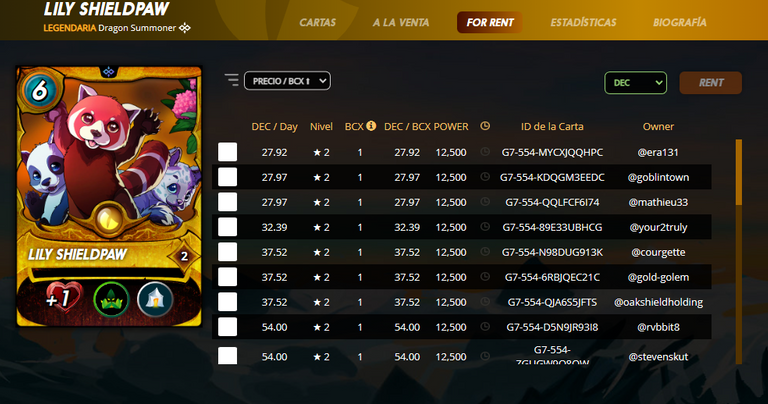Click the mana cost 6 badge on card
Image resolution: width=768 pixels, height=404 pixels.
(39, 90)
